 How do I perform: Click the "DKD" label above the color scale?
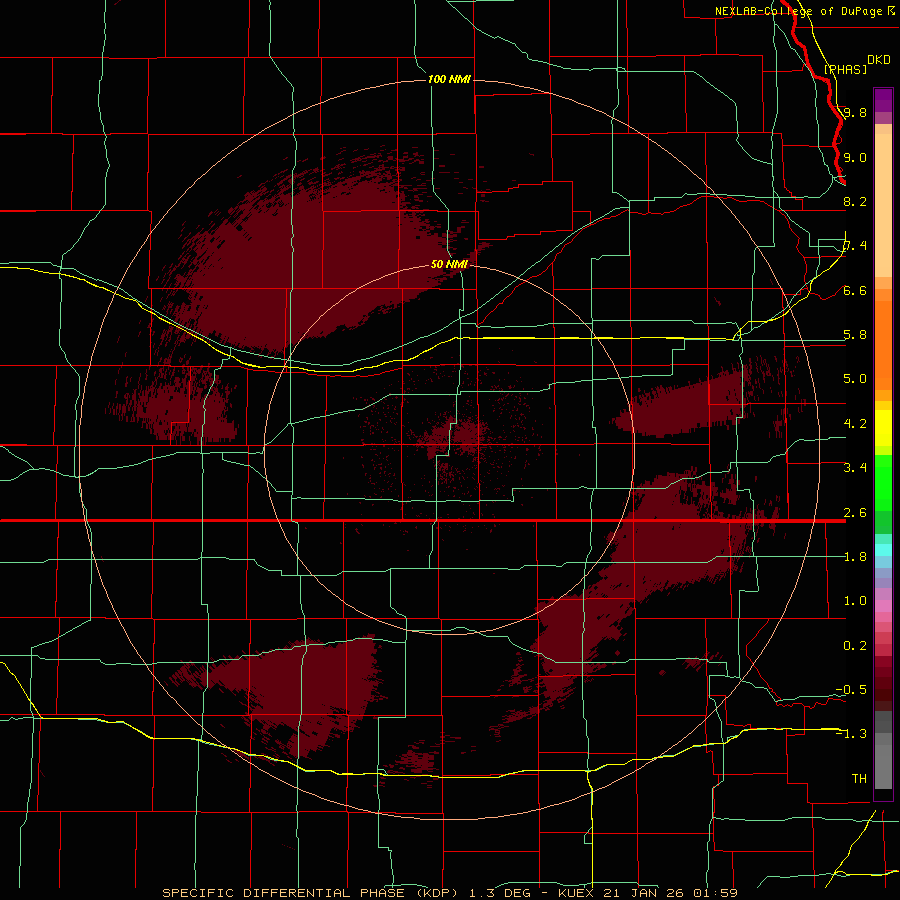point(879,60)
